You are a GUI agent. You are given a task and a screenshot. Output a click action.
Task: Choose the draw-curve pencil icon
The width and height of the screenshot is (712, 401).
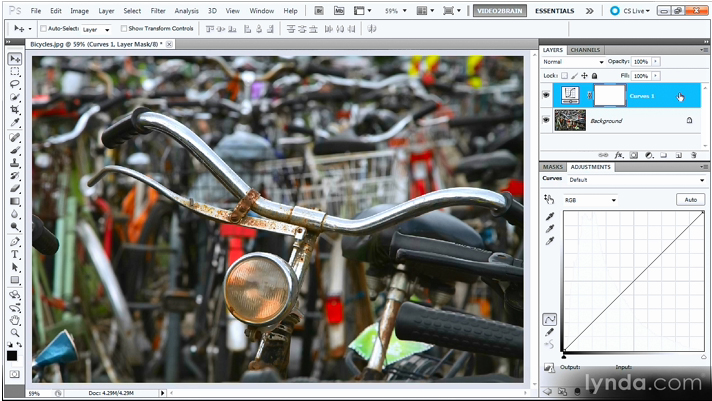coord(549,332)
